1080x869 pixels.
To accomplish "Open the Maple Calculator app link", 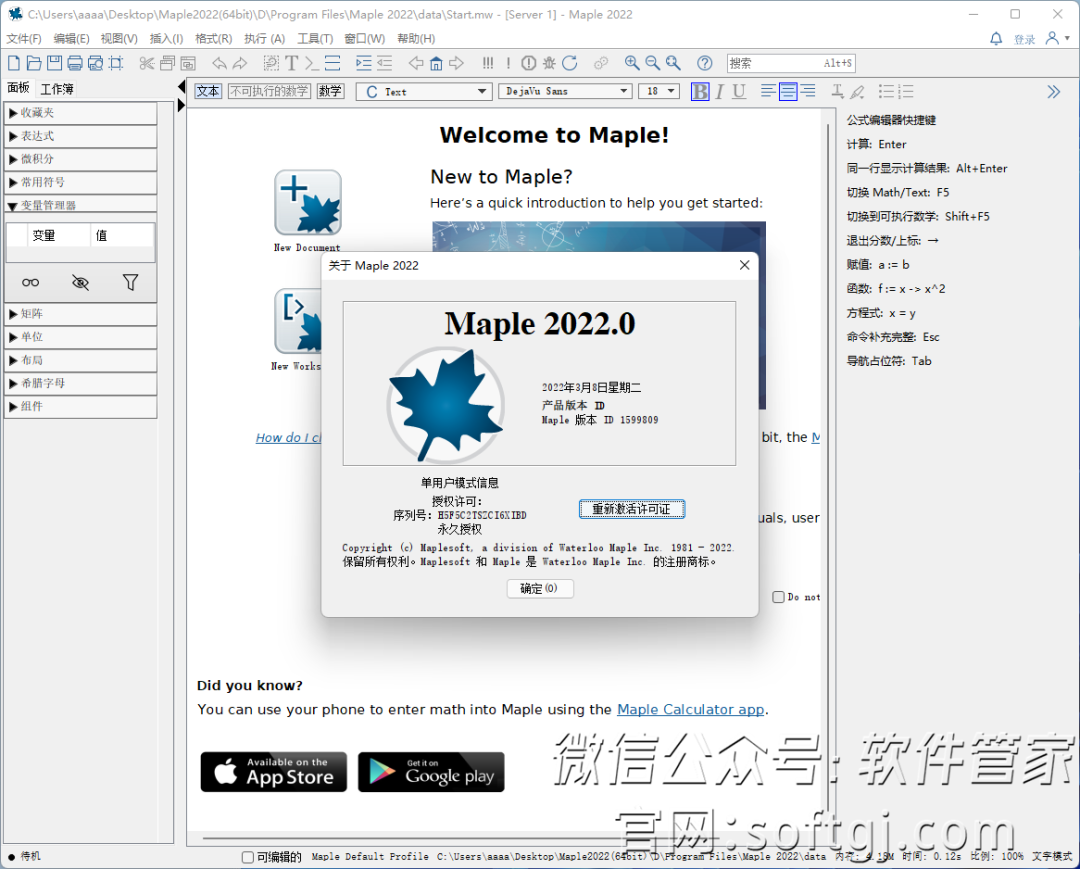I will pyautogui.click(x=691, y=709).
